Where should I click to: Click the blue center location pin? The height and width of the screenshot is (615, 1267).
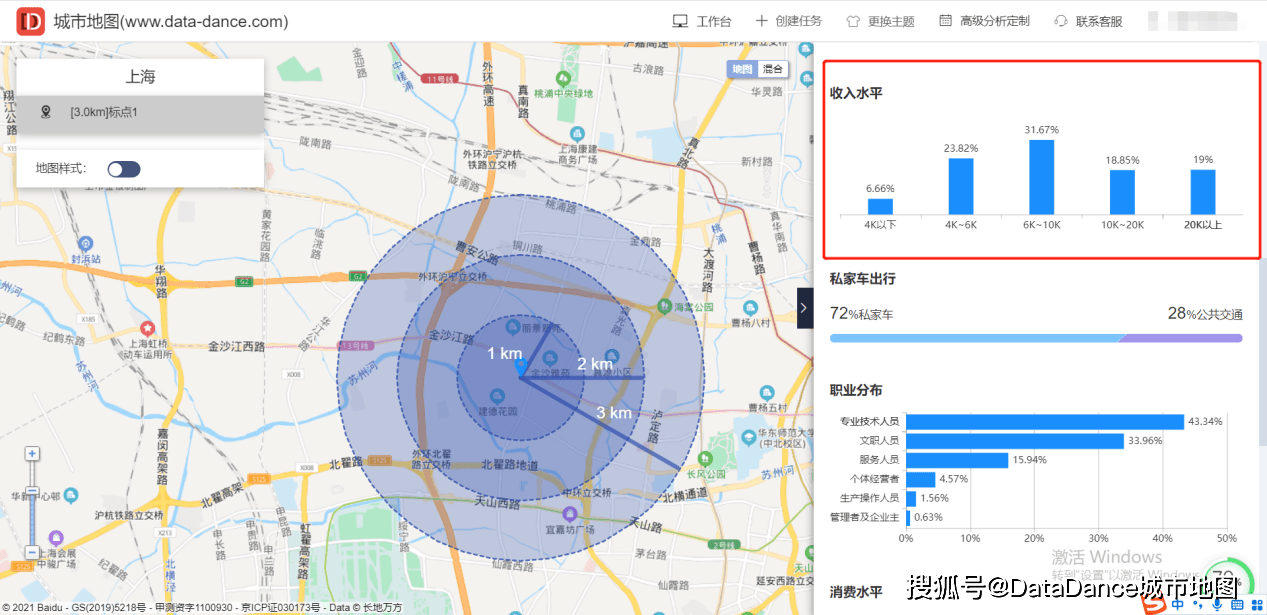(520, 368)
